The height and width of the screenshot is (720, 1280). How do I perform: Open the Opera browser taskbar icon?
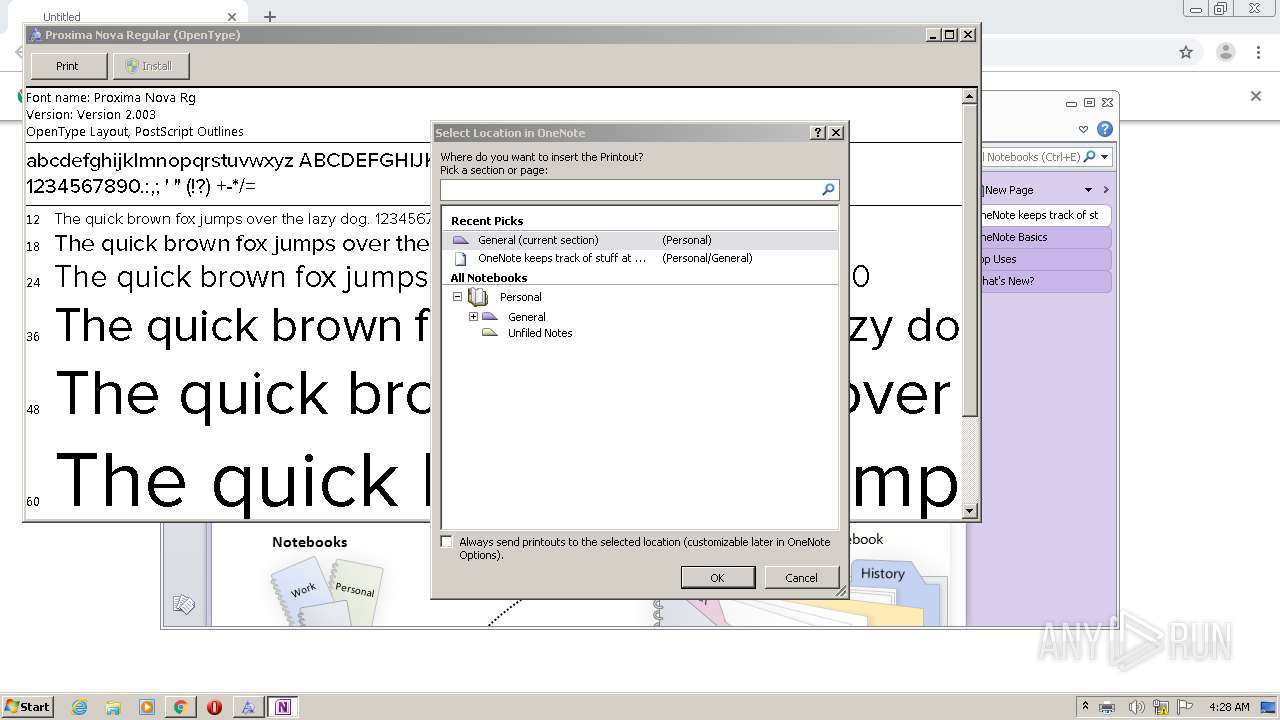pos(214,707)
